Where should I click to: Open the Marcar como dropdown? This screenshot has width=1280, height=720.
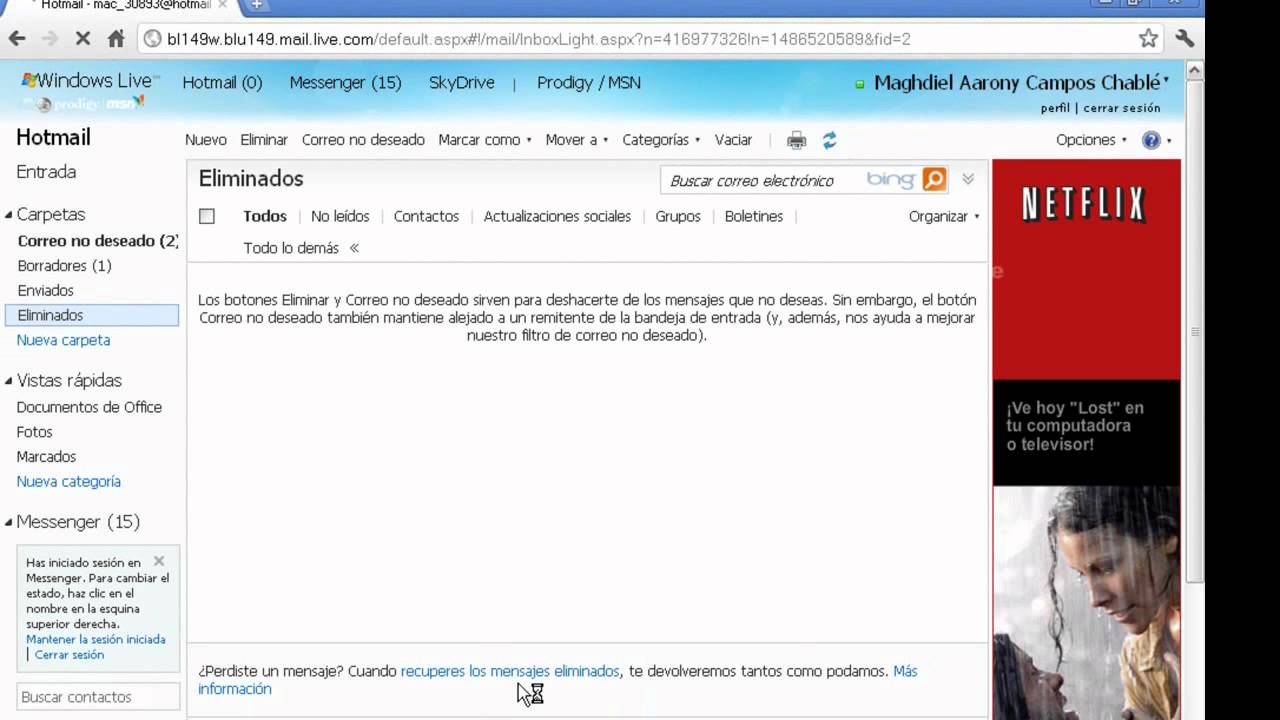[x=485, y=140]
